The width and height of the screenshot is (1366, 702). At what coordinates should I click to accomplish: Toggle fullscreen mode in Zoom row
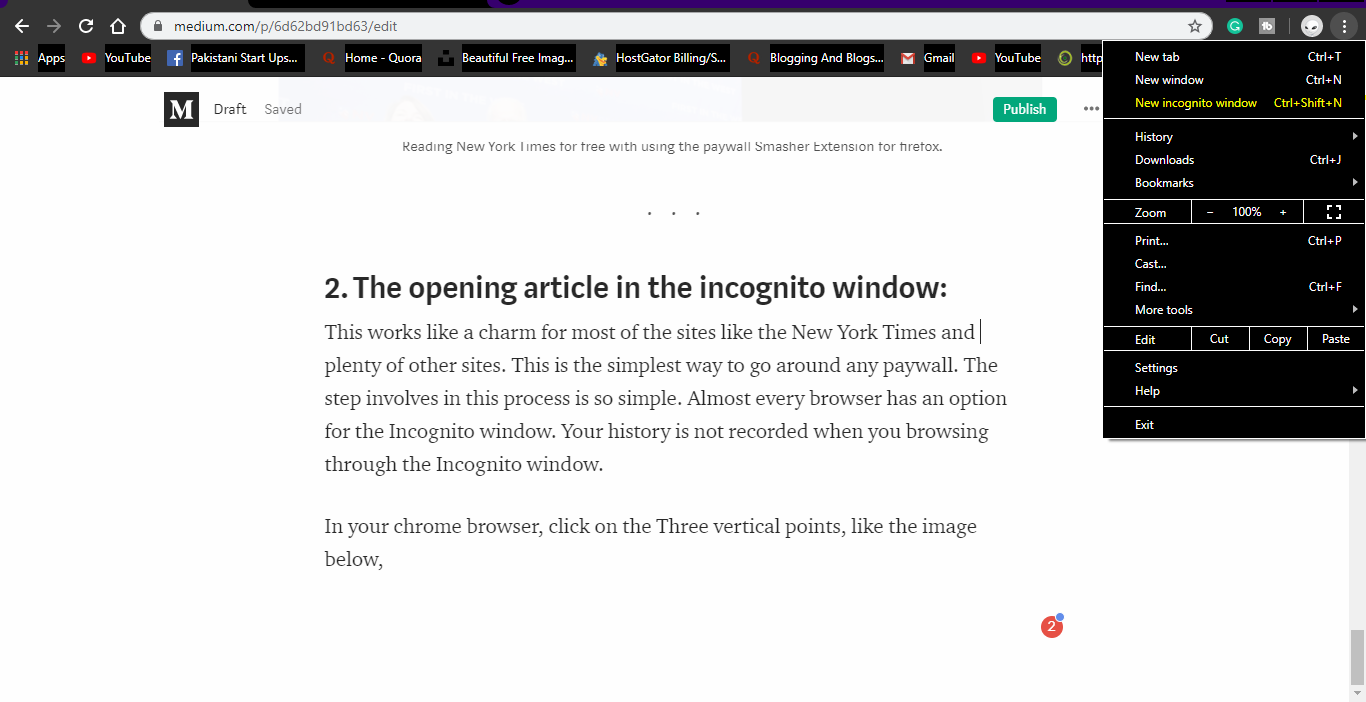1333,212
